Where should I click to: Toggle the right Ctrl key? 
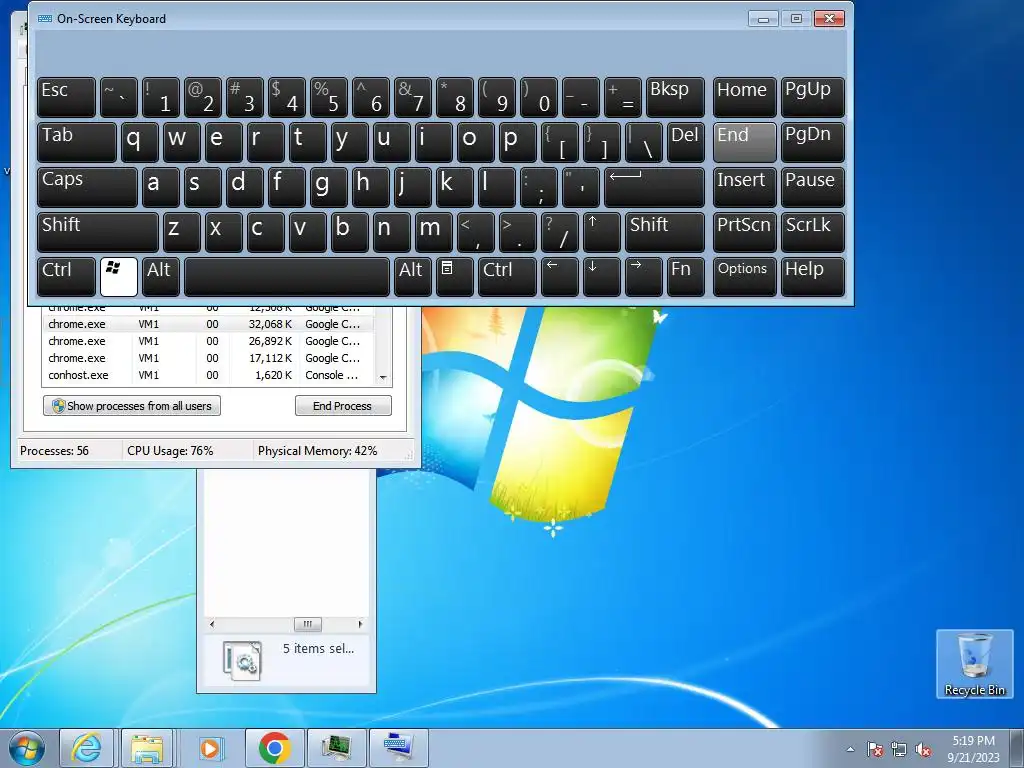pos(507,277)
